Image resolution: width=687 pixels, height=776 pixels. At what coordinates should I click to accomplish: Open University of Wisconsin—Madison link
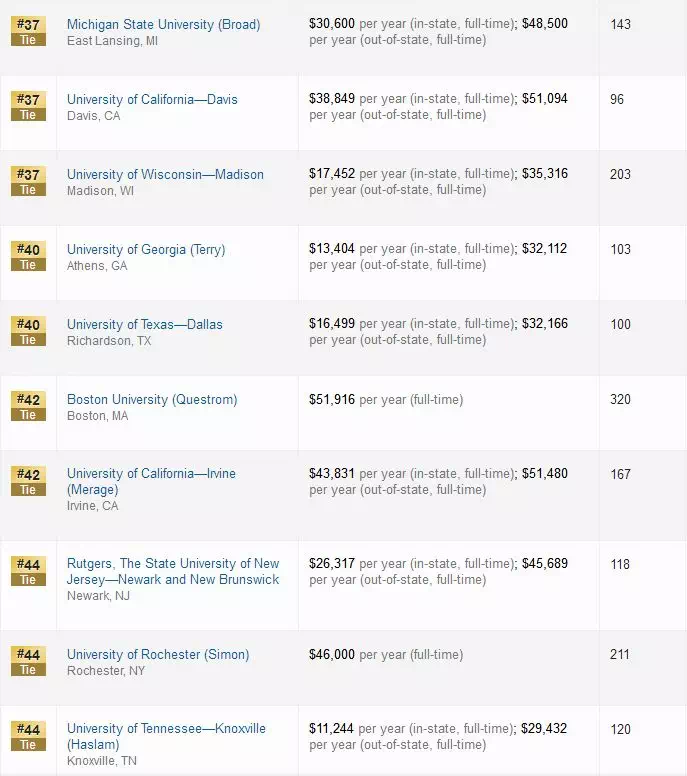(x=165, y=174)
